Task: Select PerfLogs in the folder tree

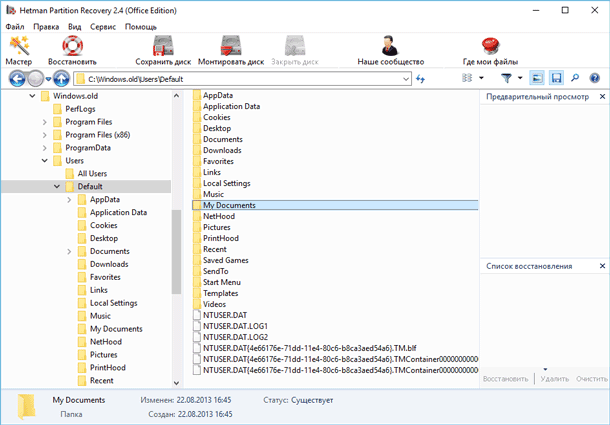Action: 74,109
